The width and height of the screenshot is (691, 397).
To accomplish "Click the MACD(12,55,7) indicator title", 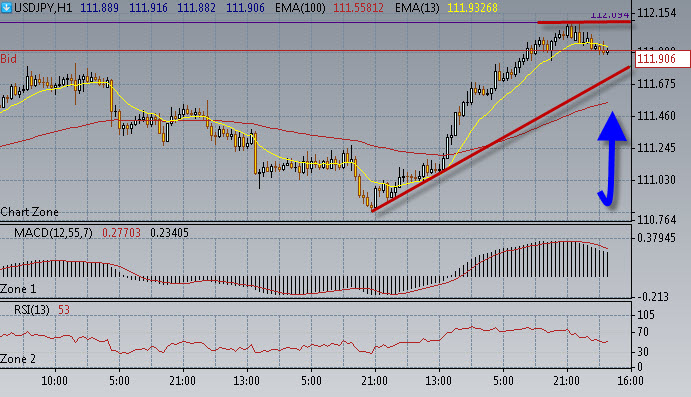I will [x=53, y=233].
